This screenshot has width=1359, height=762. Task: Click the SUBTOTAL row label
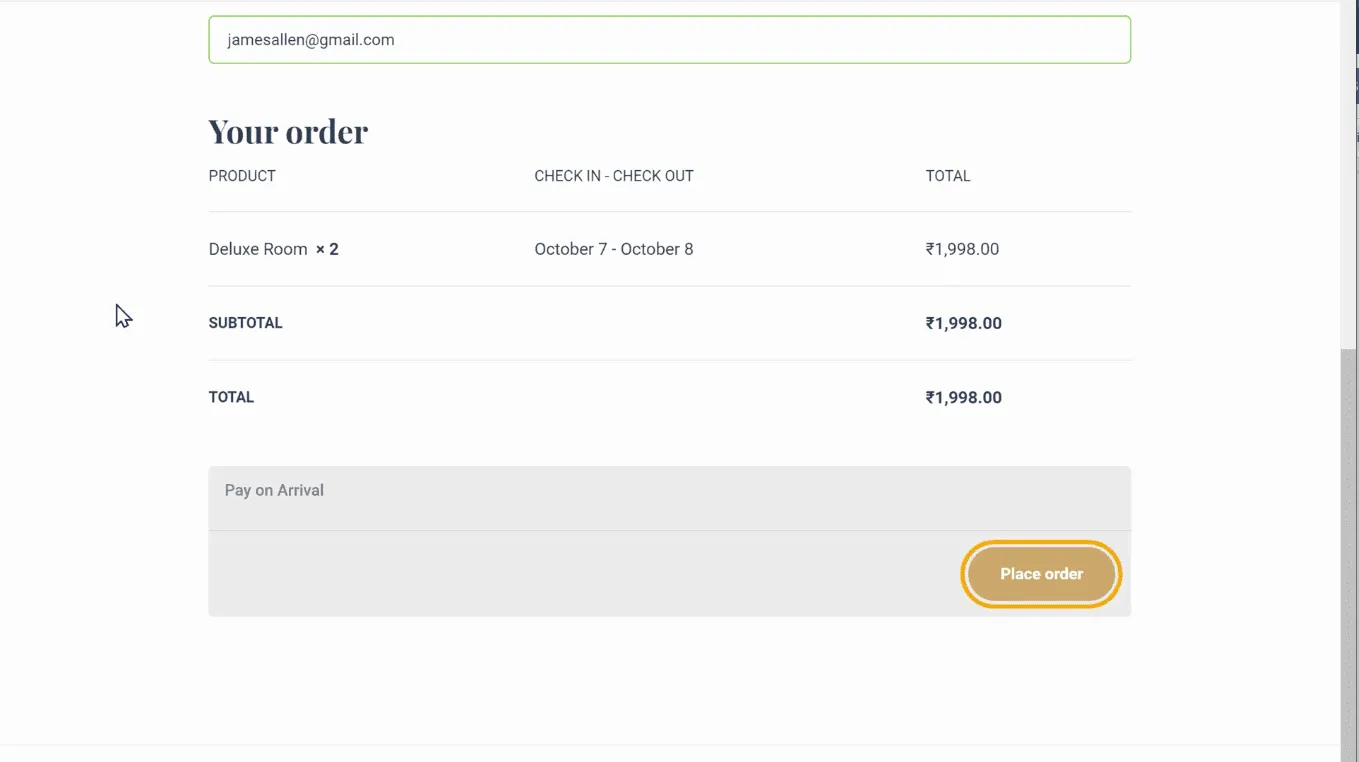click(x=245, y=323)
